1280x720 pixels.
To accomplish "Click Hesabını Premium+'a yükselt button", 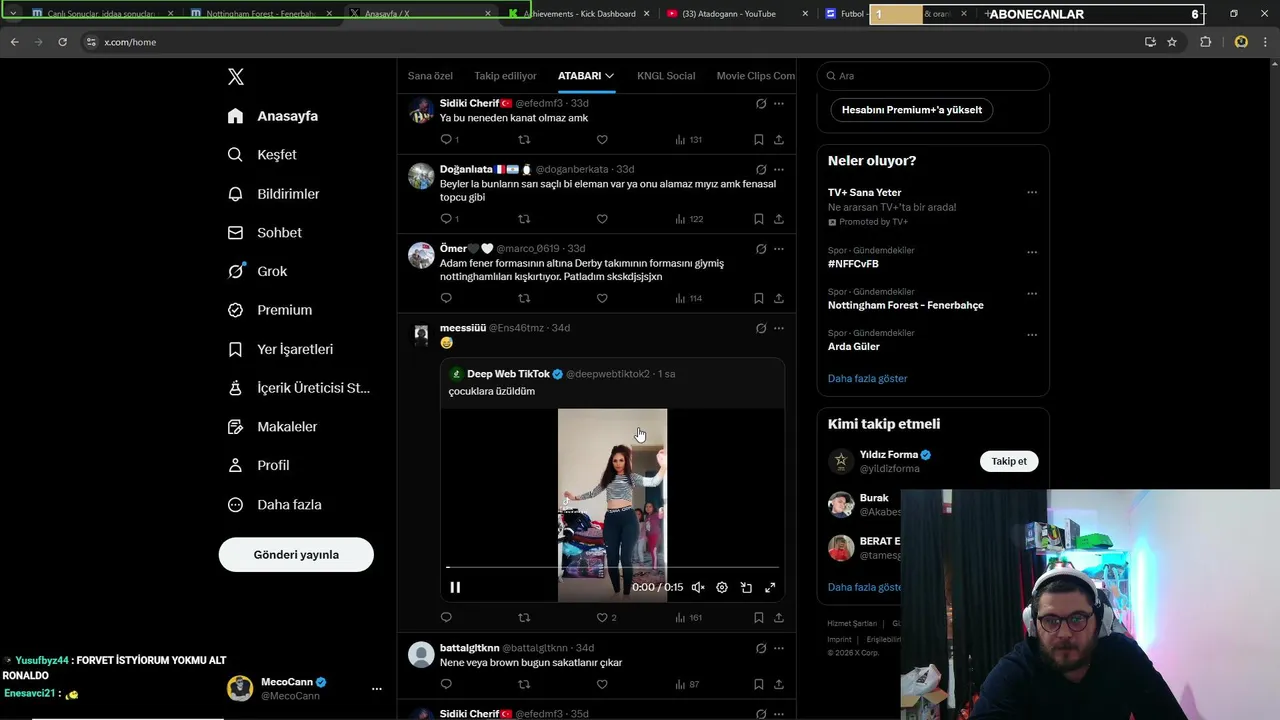I will [912, 110].
